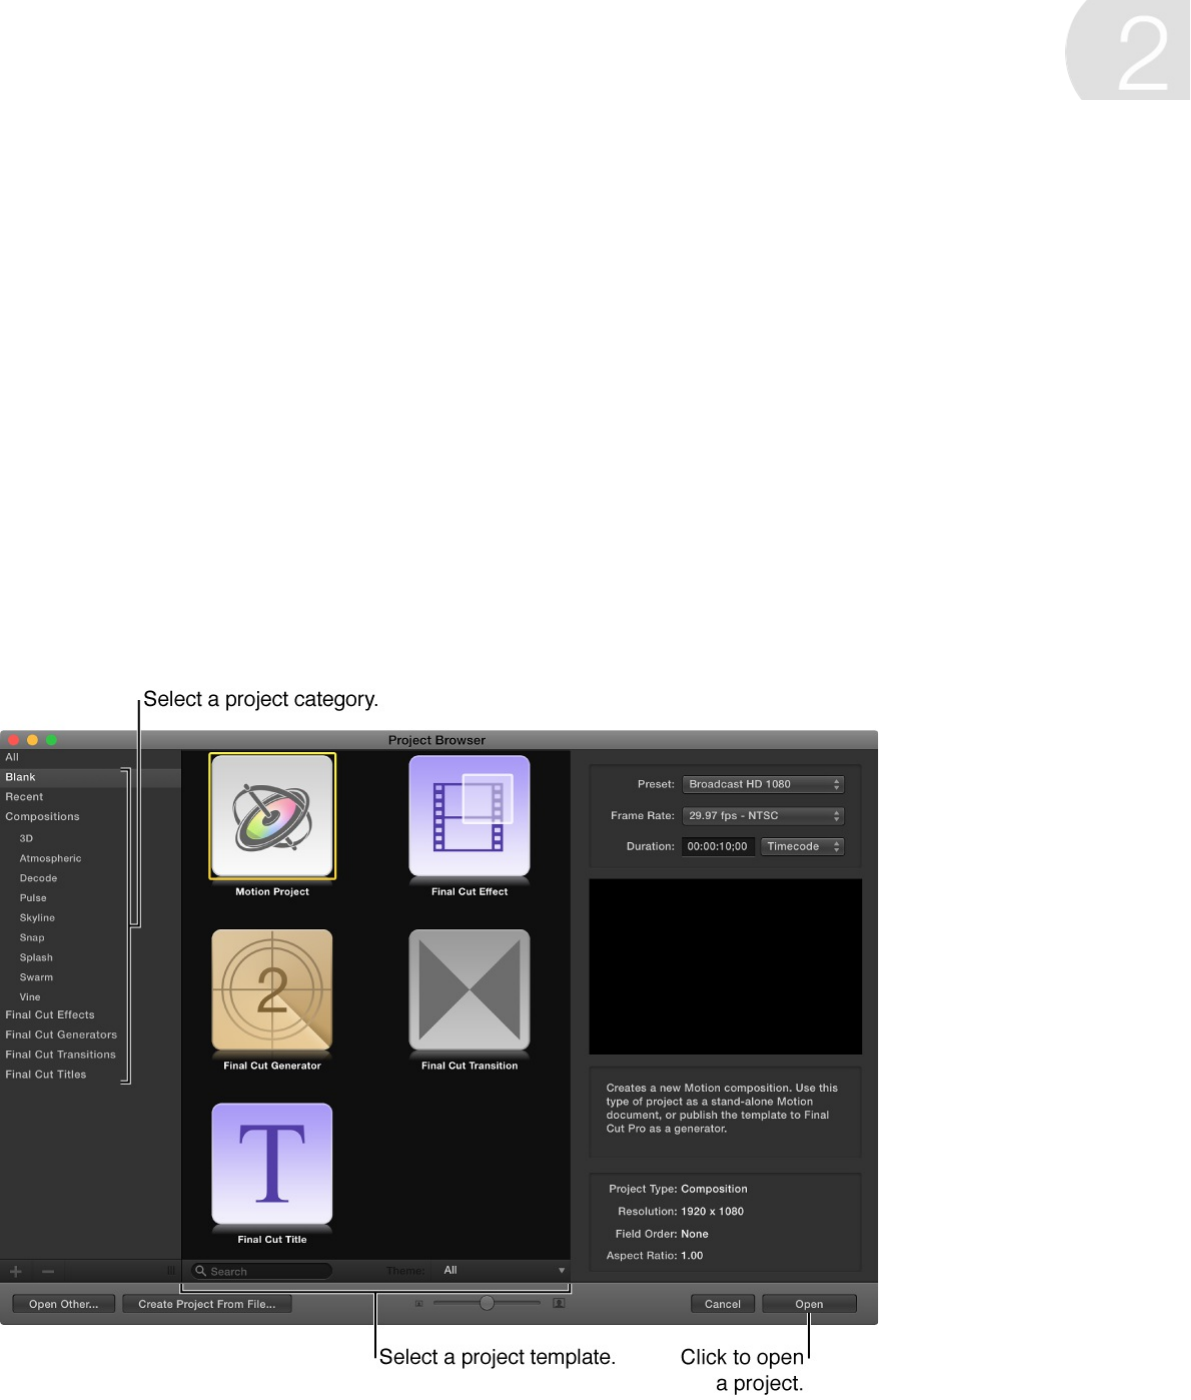Click the 'Project Type: Composition' text
Image resolution: width=1191 pixels, height=1400 pixels.
pyautogui.click(x=678, y=1189)
